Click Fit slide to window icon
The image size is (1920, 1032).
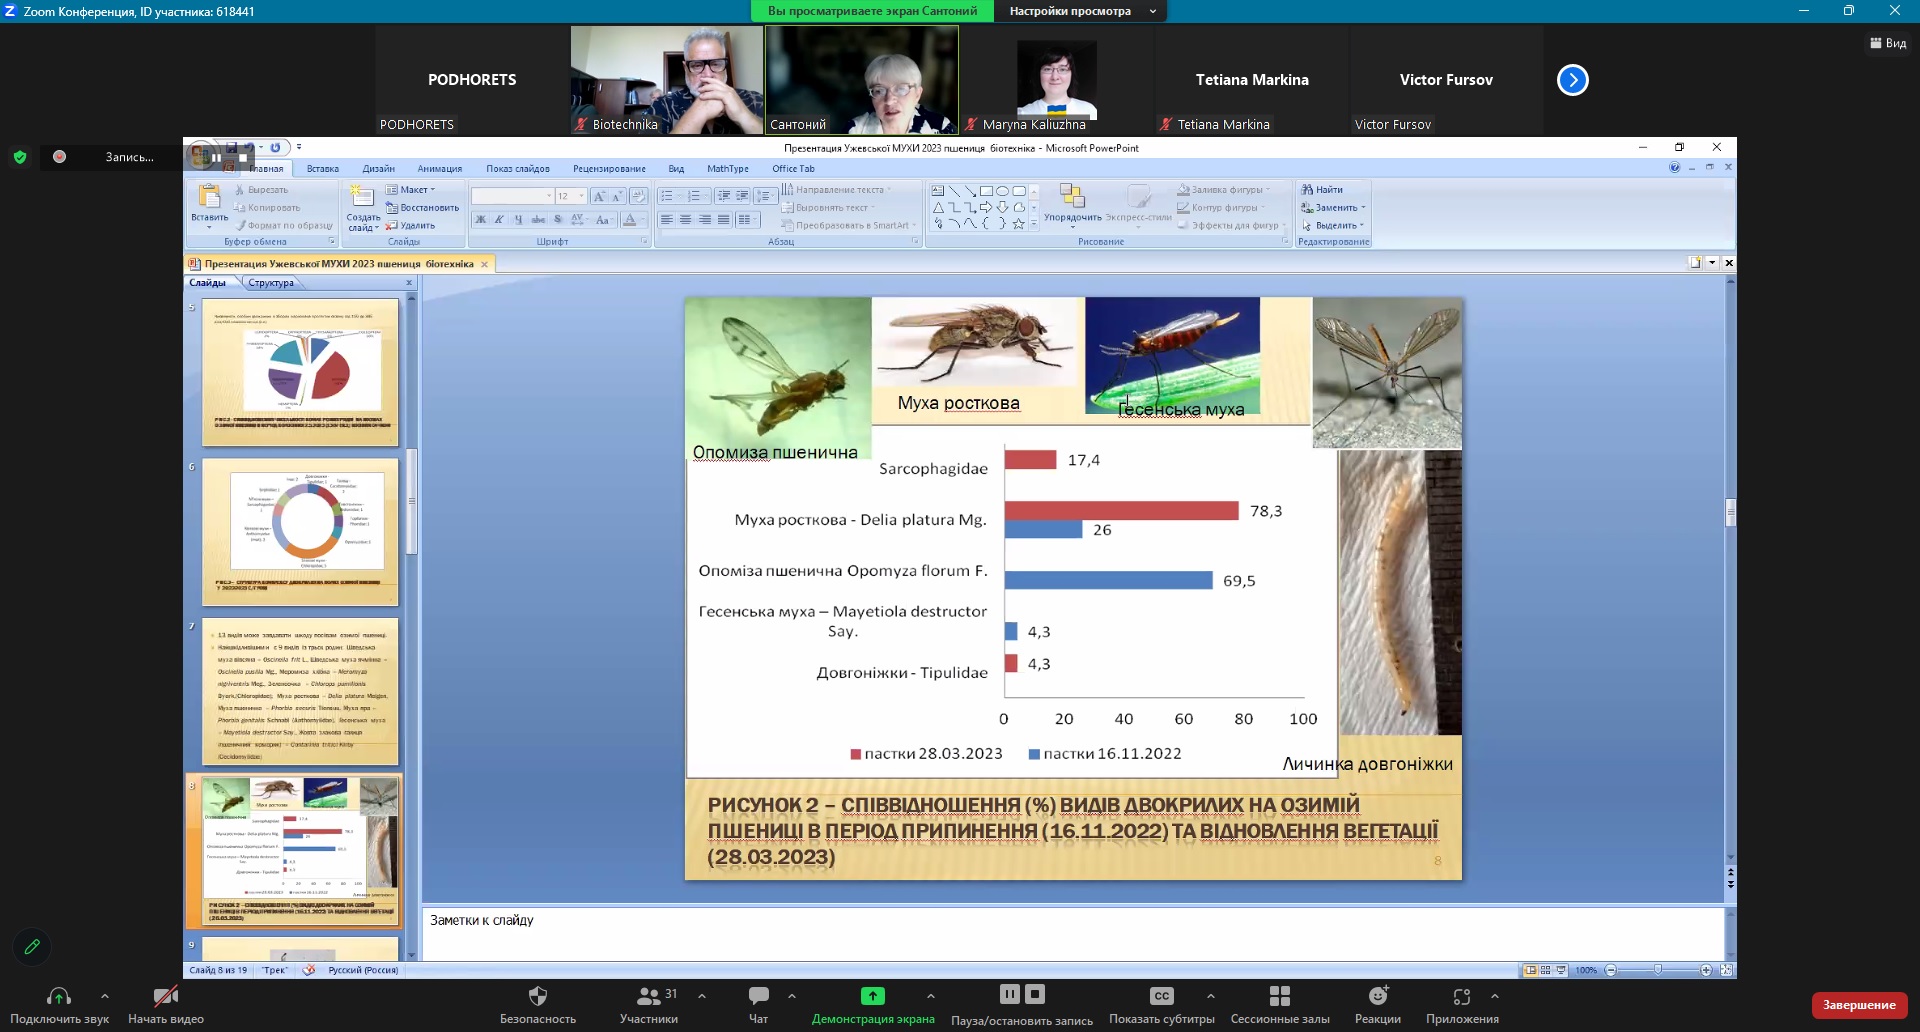[1726, 970]
